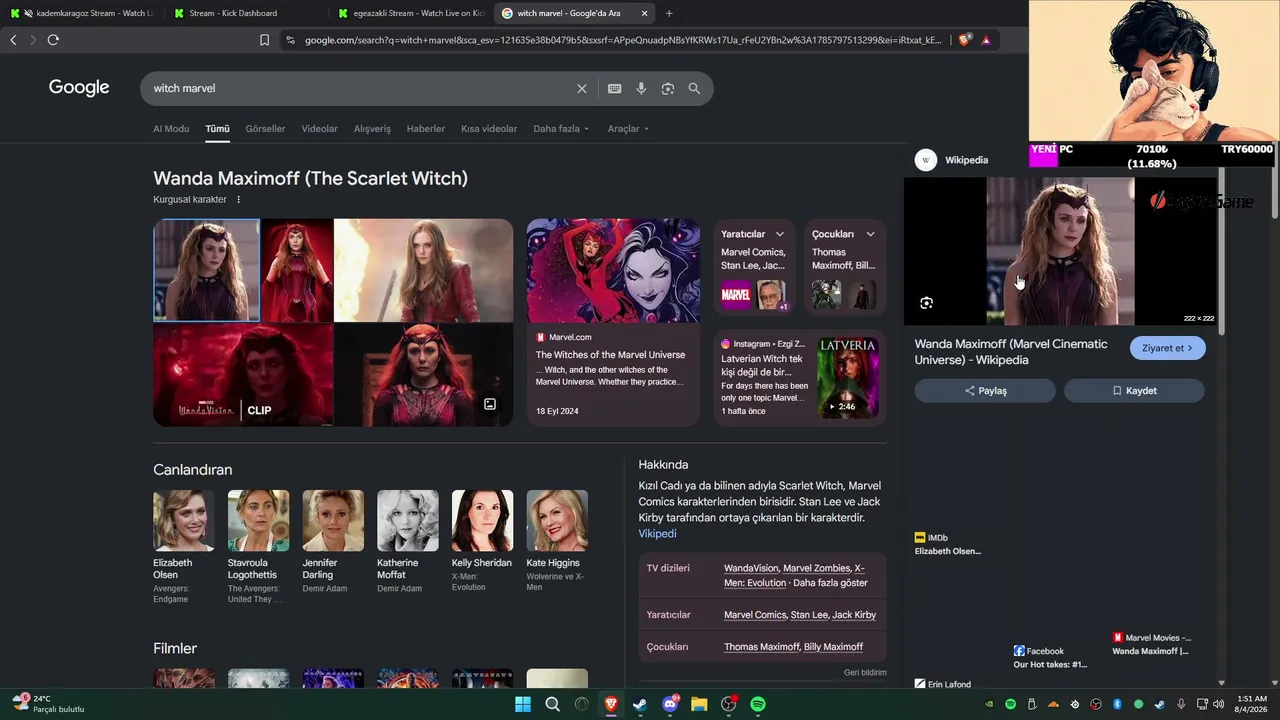Play the Latverian Witch Instagram video
1280x720 pixels.
point(849,377)
